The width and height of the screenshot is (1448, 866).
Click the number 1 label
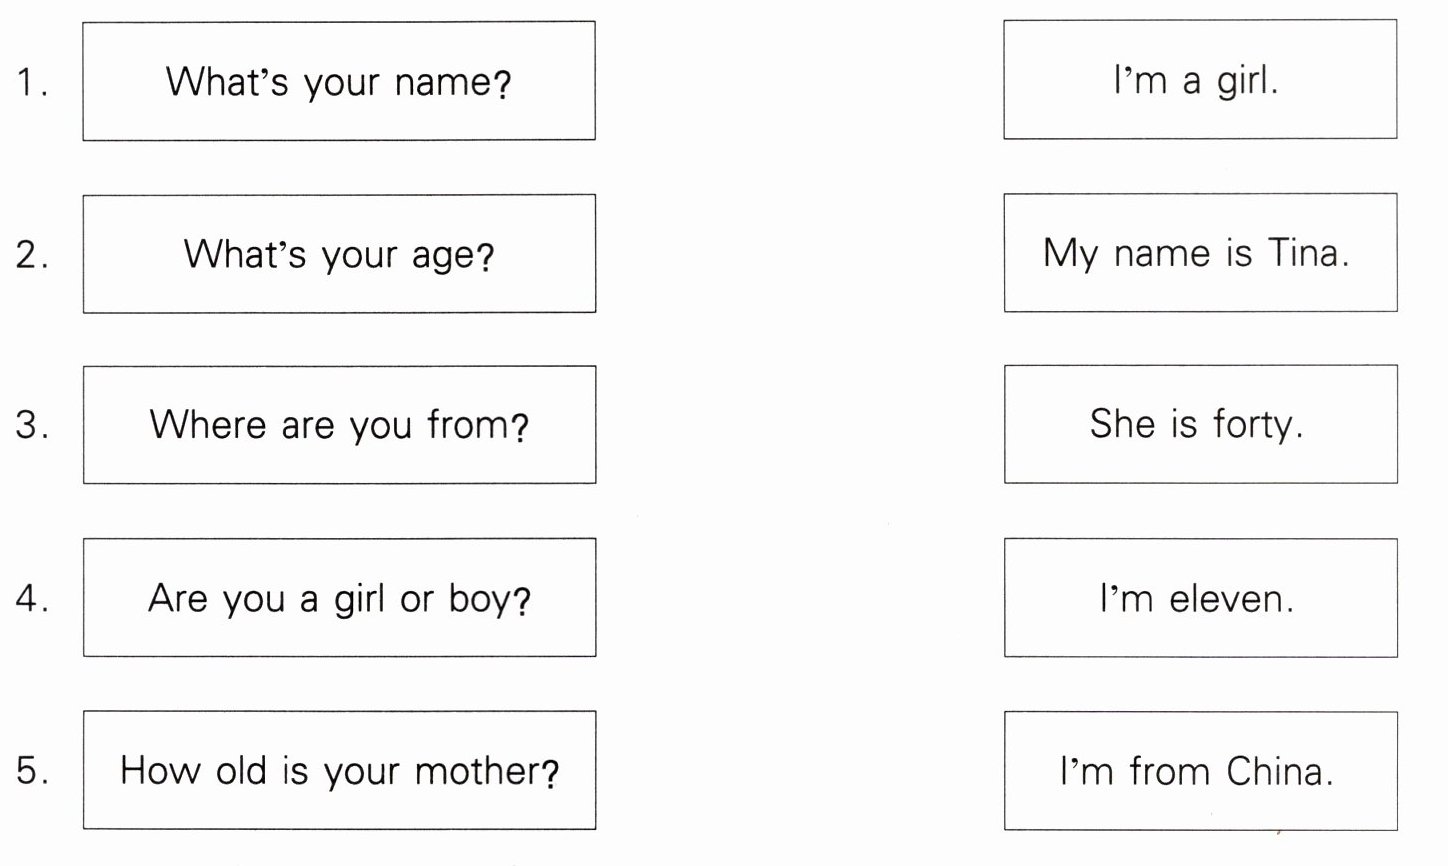(30, 82)
